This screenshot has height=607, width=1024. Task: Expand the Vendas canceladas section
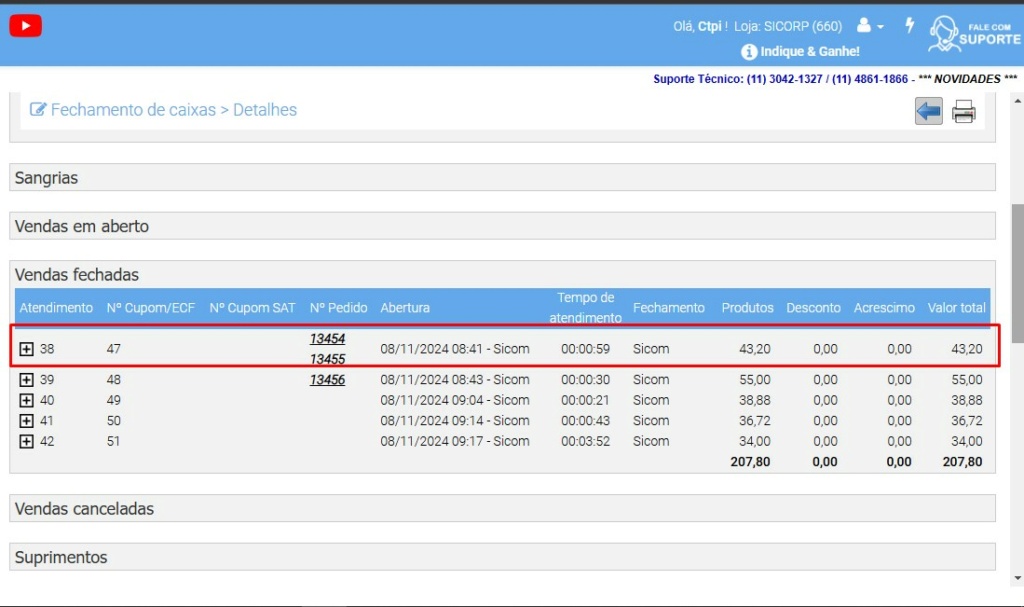[502, 508]
